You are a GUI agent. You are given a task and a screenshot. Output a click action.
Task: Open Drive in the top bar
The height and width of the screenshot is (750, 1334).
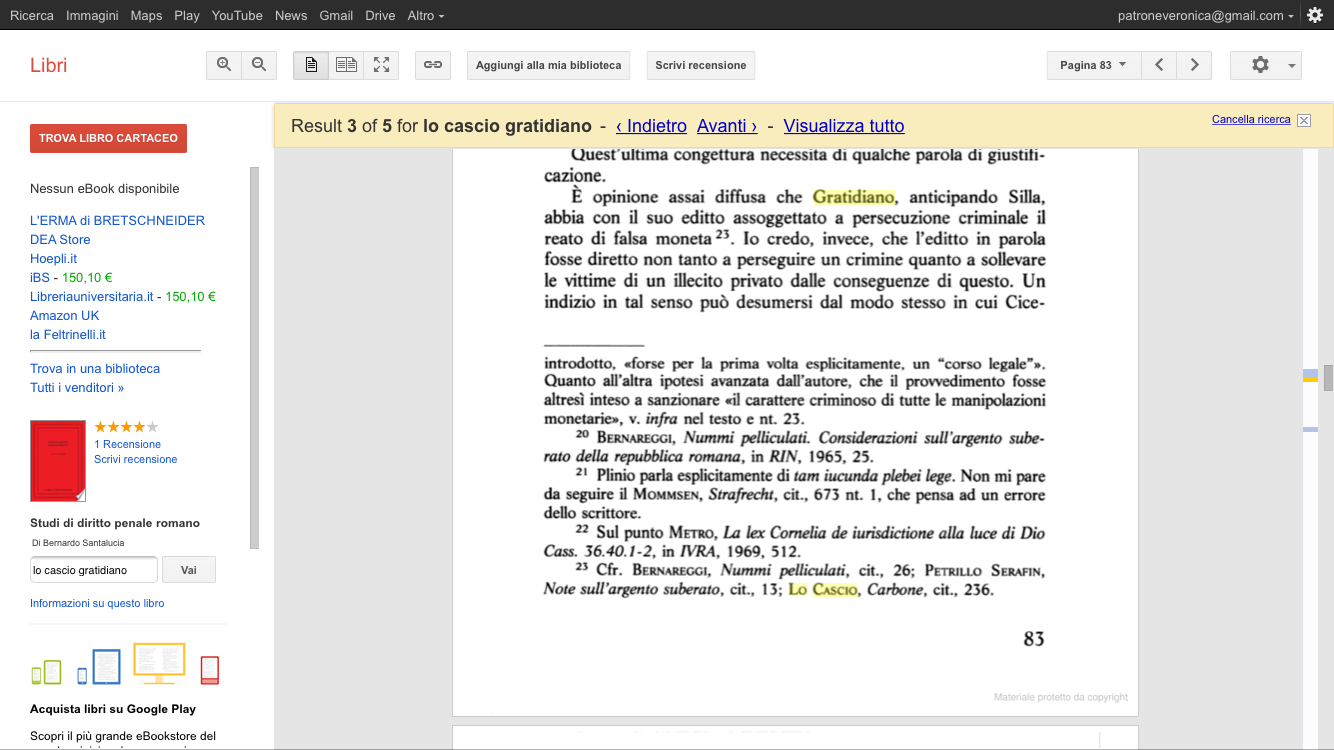(x=380, y=15)
